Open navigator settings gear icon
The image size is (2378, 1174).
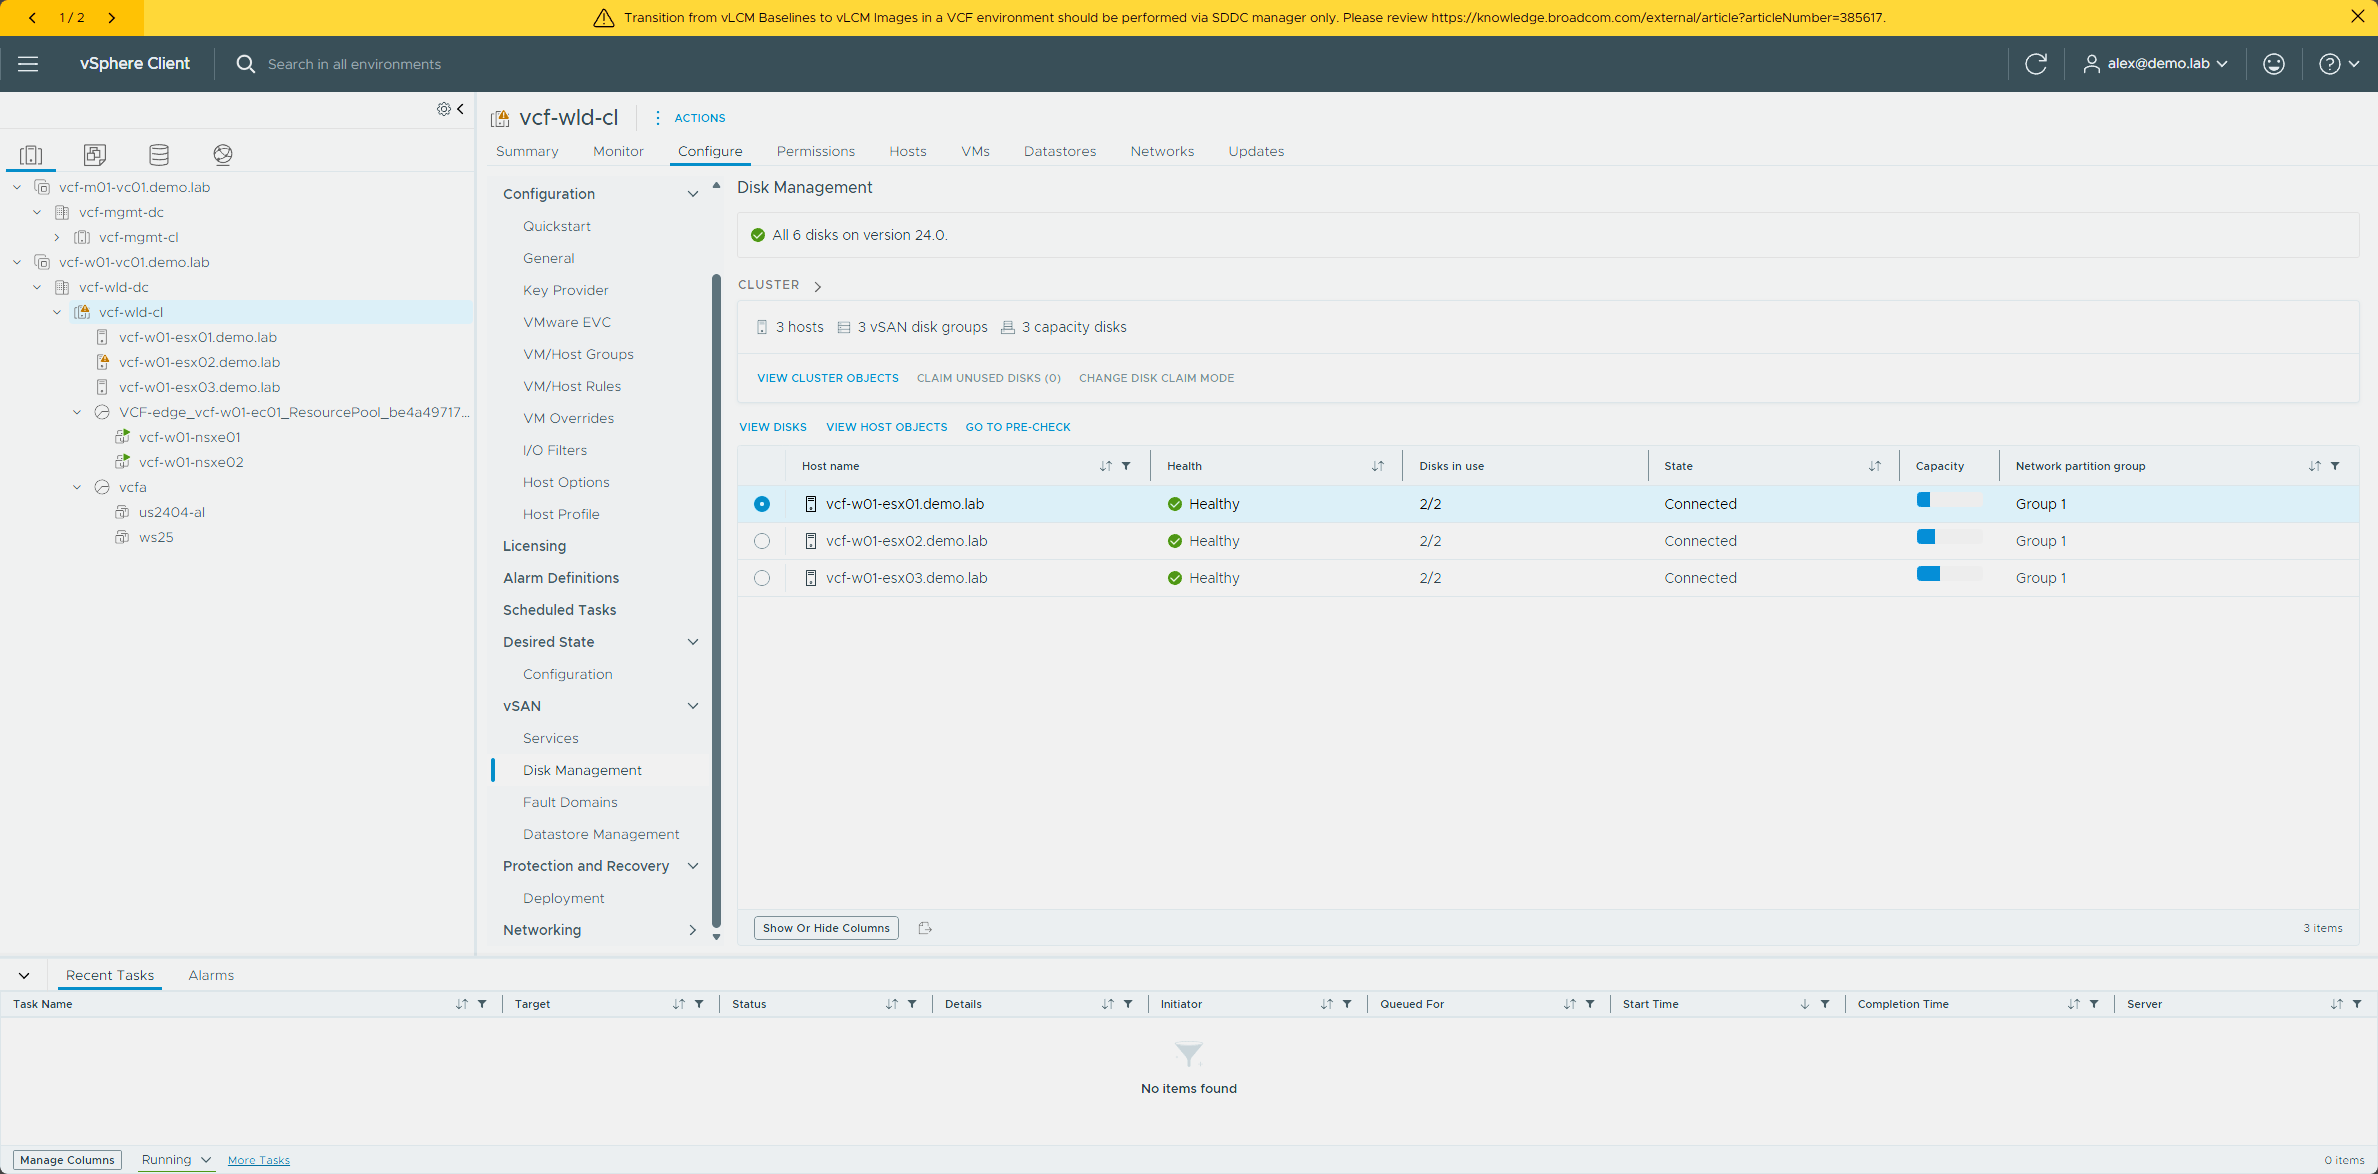click(443, 109)
